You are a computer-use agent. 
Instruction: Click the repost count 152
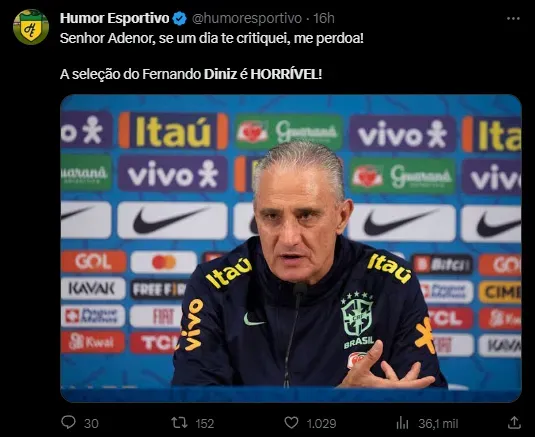205,424
